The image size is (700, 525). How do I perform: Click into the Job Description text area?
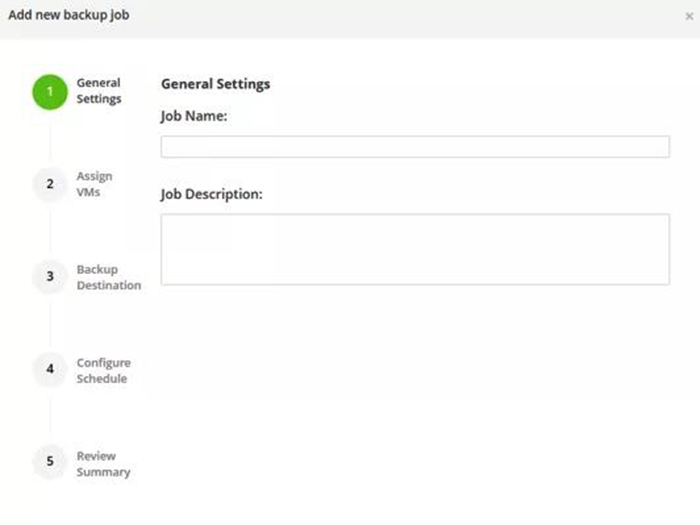pos(415,250)
